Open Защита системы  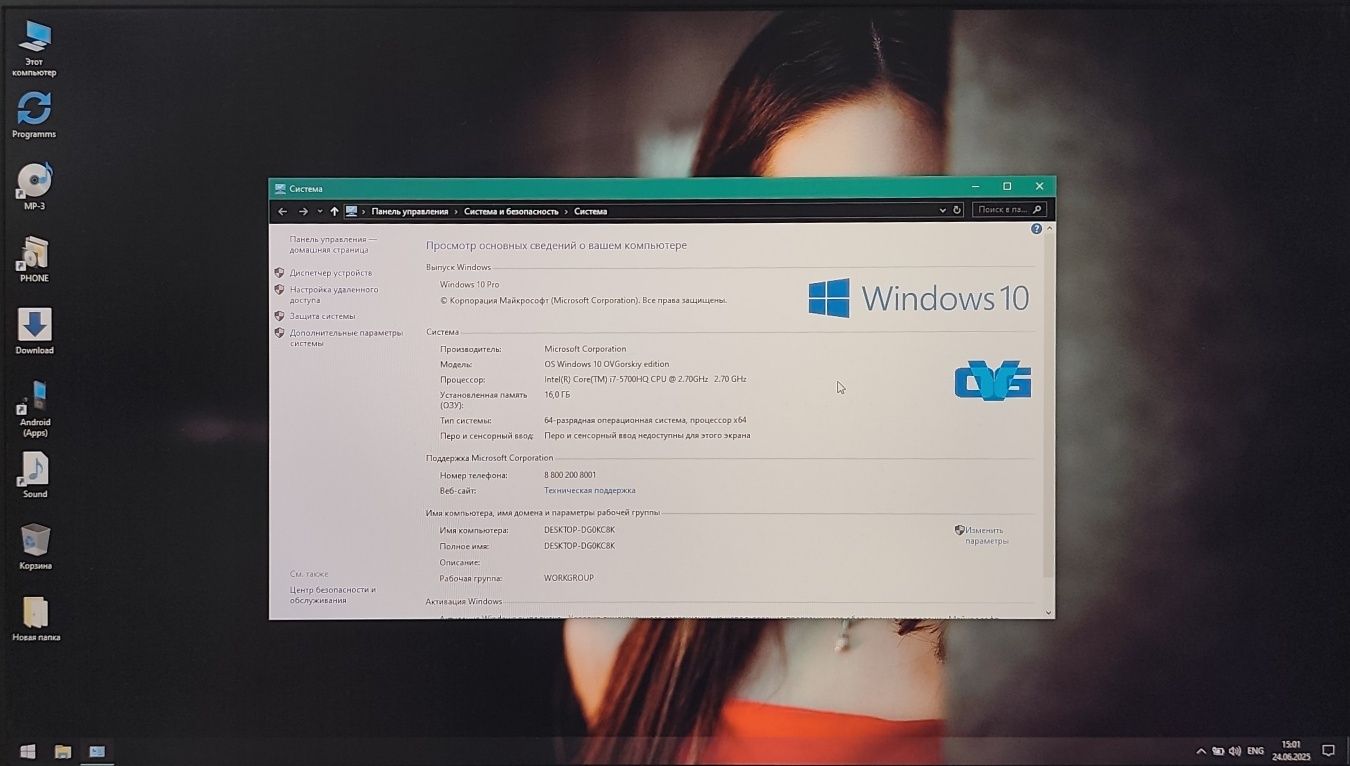pyautogui.click(x=322, y=316)
